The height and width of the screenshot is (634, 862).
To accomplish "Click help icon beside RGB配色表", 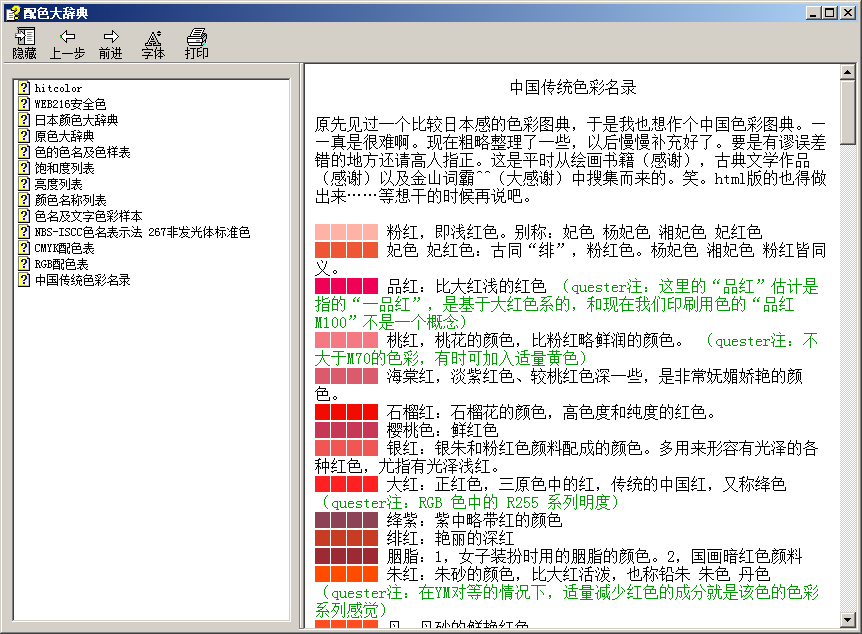I will (24, 263).
